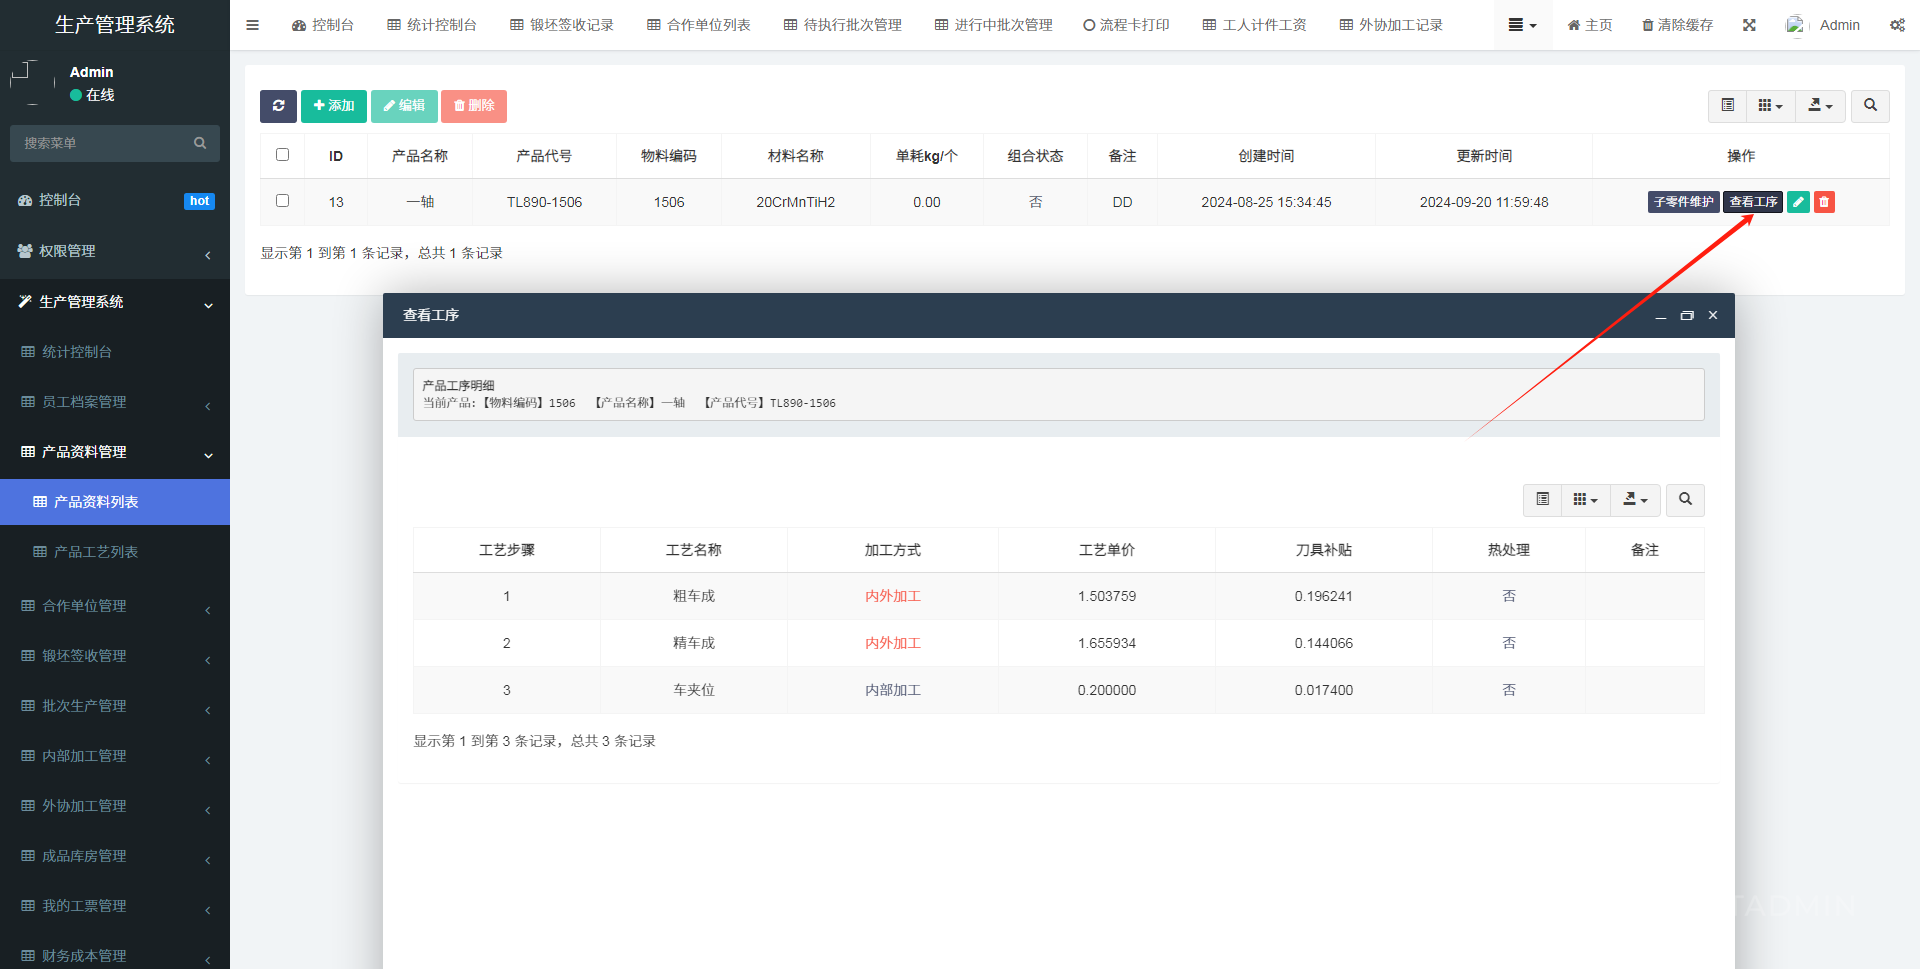The height and width of the screenshot is (969, 1920).
Task: Switch to the 工人计件工资 tab
Action: click(1254, 25)
